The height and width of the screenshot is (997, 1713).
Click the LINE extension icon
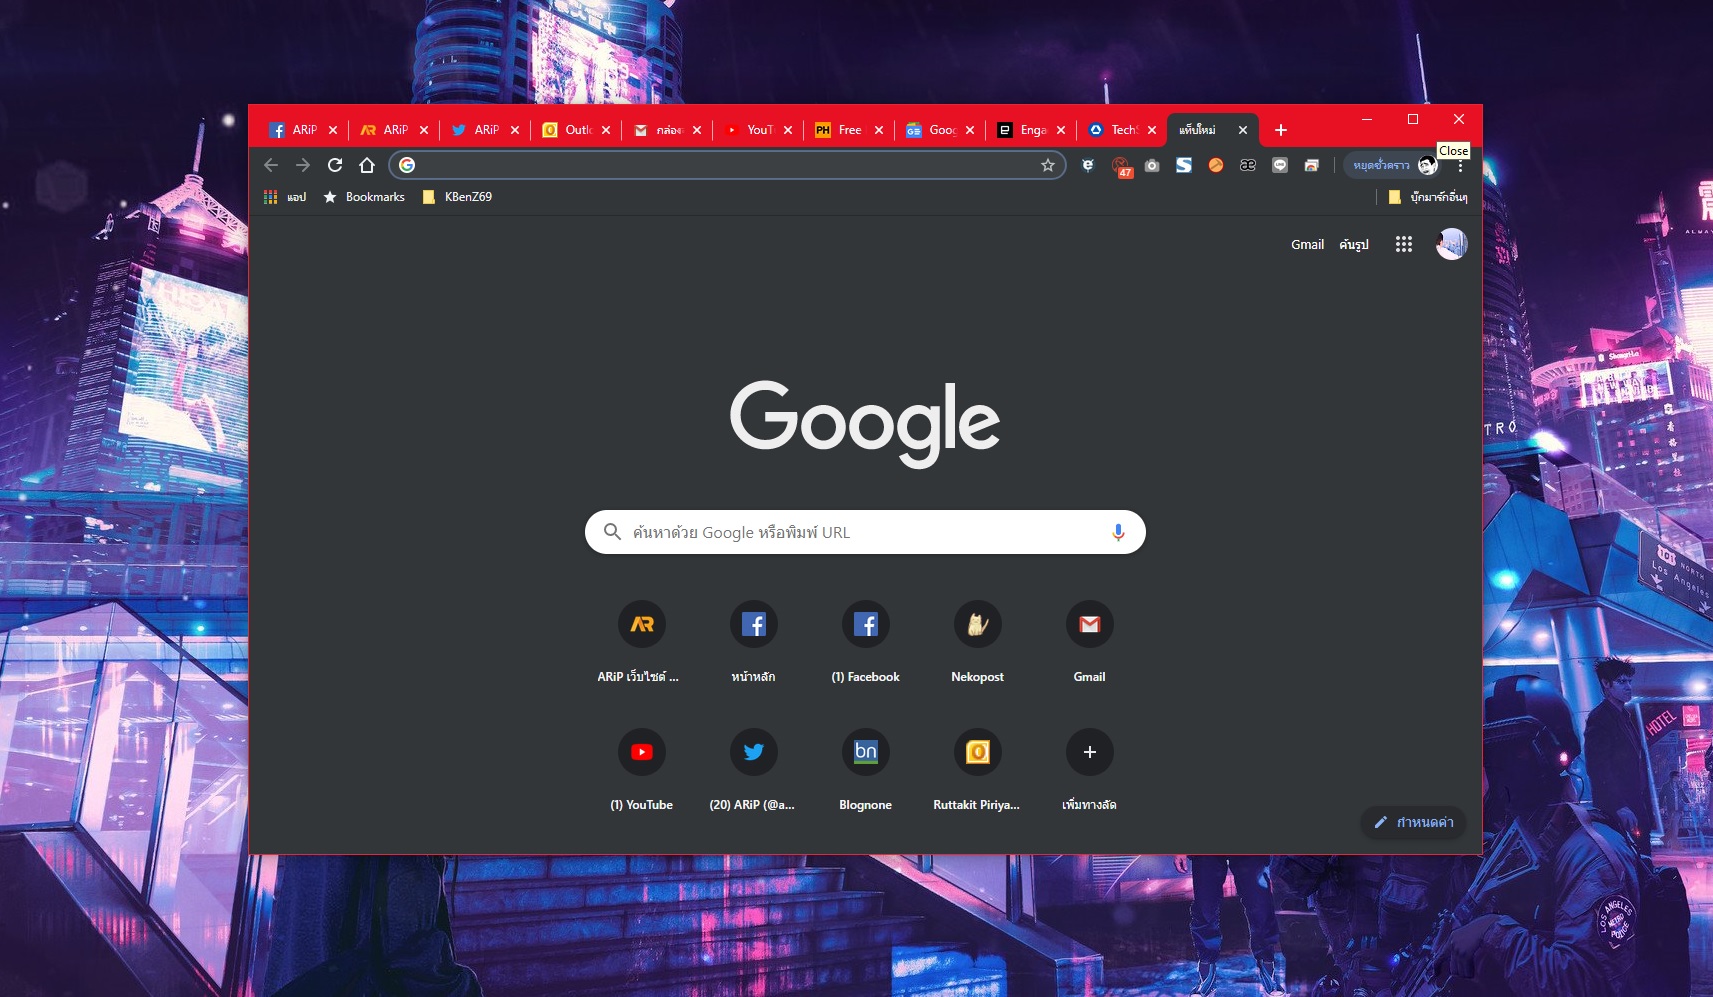click(1279, 165)
